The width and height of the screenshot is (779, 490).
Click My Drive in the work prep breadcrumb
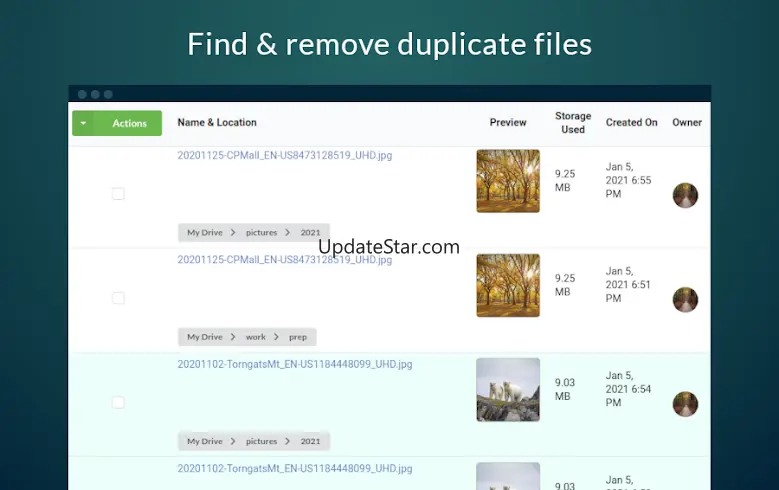coord(205,337)
